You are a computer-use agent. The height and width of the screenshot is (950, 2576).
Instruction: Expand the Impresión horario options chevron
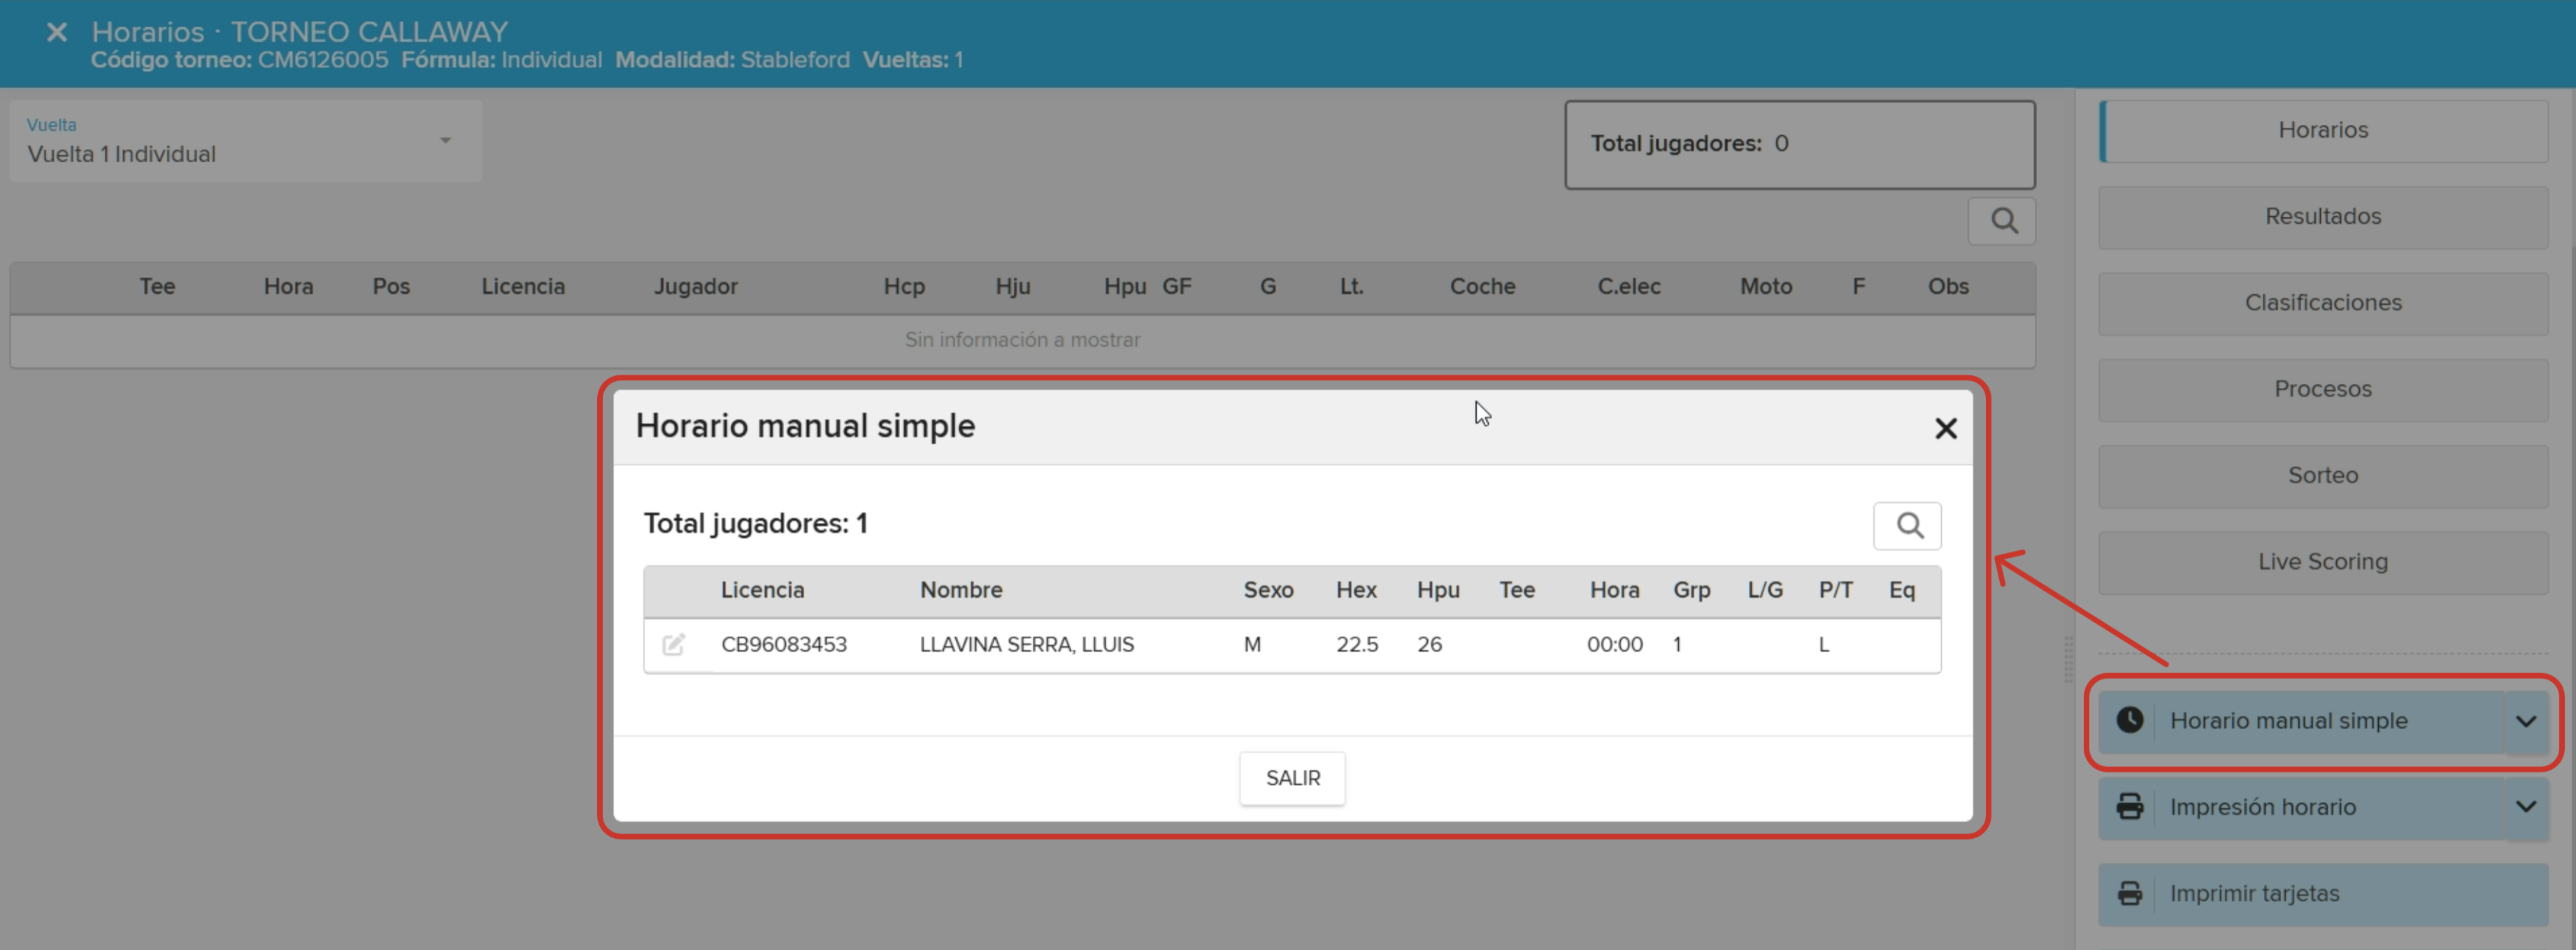[x=2526, y=807]
